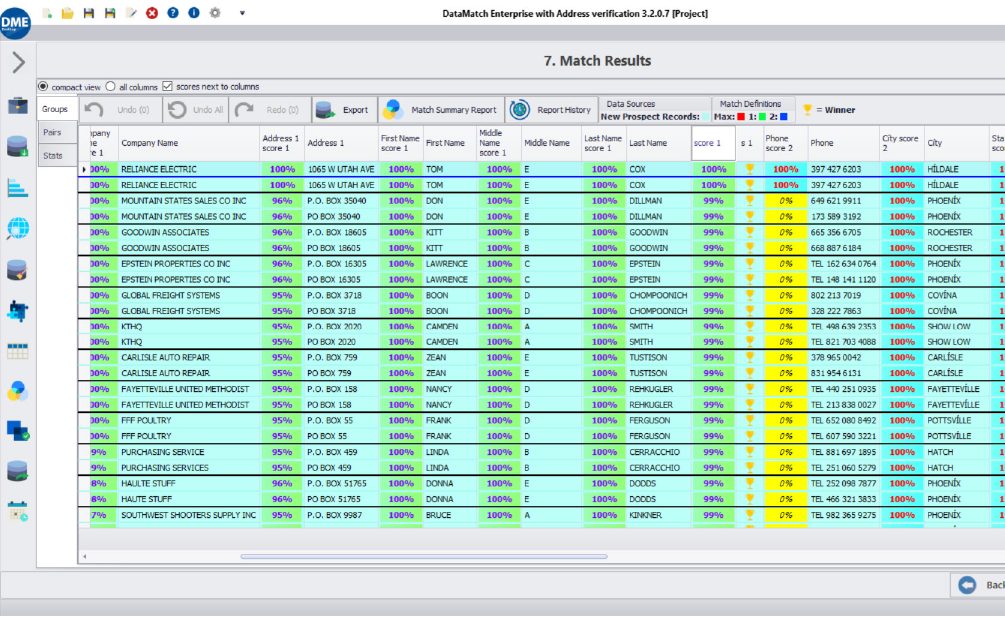1005x618 pixels.
Task: Click the puzzle pieces match configuration icon
Action: (17, 311)
